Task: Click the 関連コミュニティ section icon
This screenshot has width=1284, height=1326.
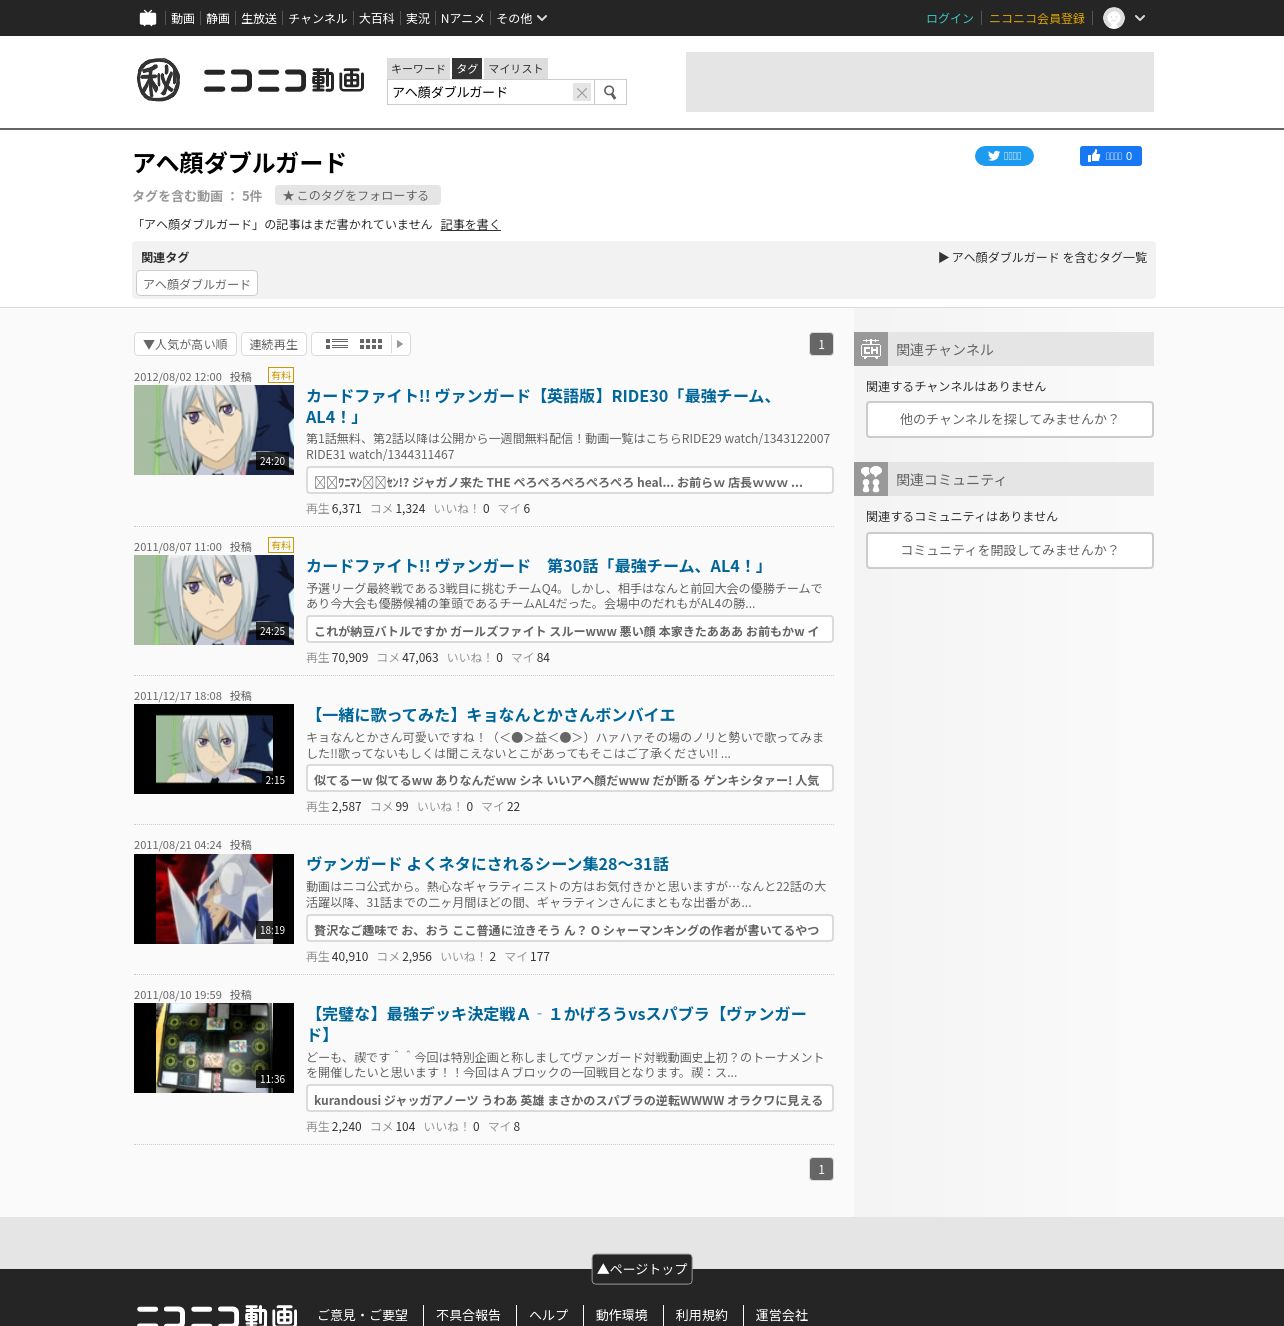Action: (x=871, y=479)
